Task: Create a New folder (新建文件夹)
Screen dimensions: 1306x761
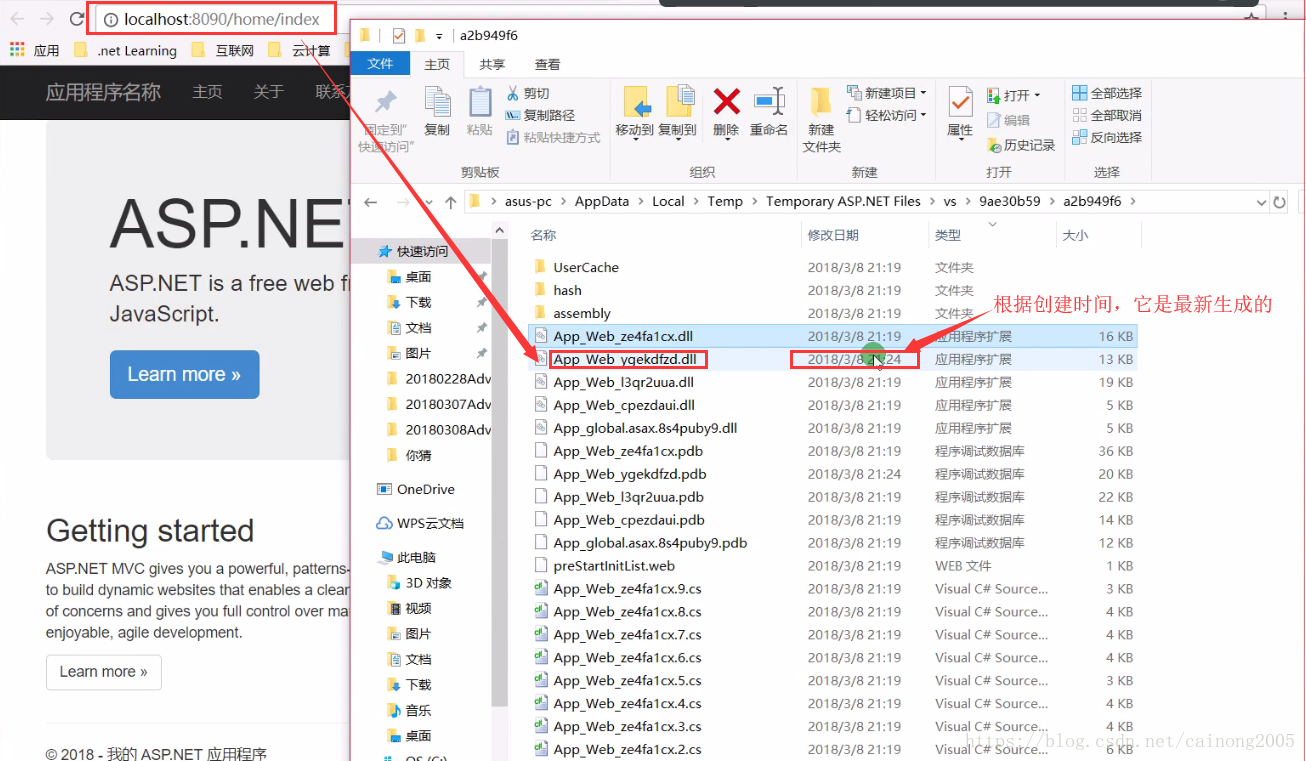Action: 821,119
